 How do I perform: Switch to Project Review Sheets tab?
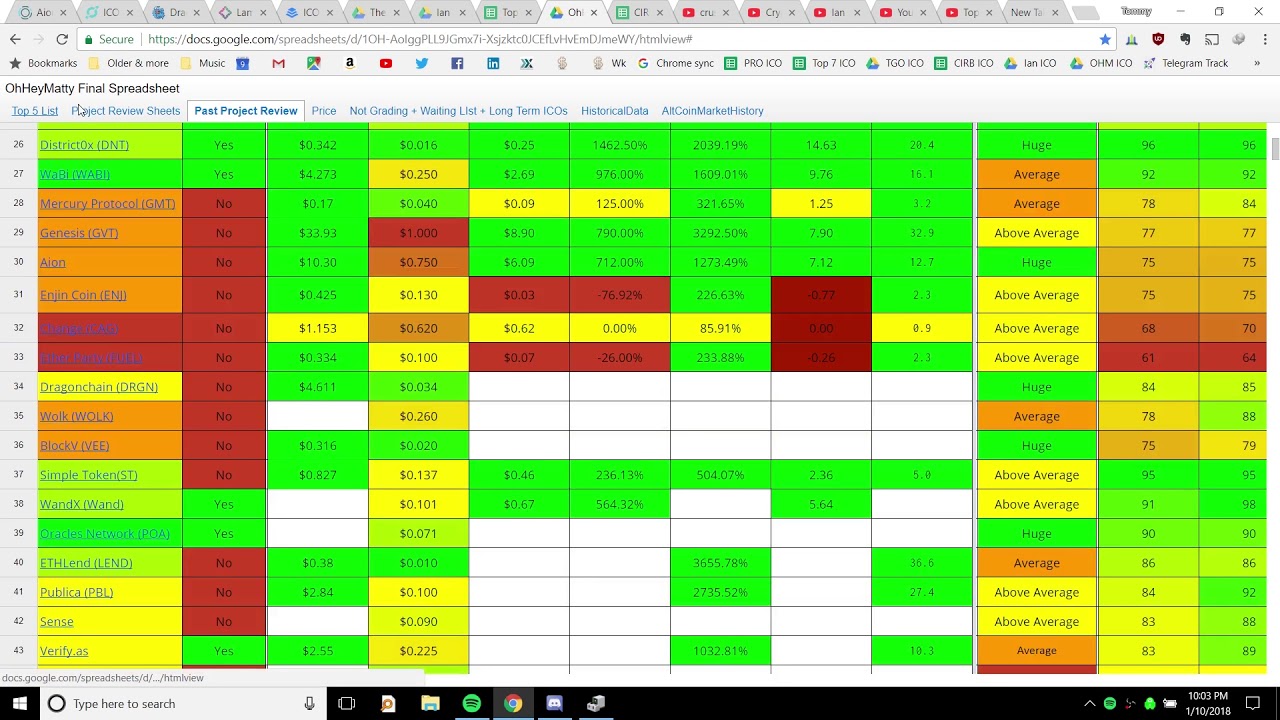pos(126,111)
